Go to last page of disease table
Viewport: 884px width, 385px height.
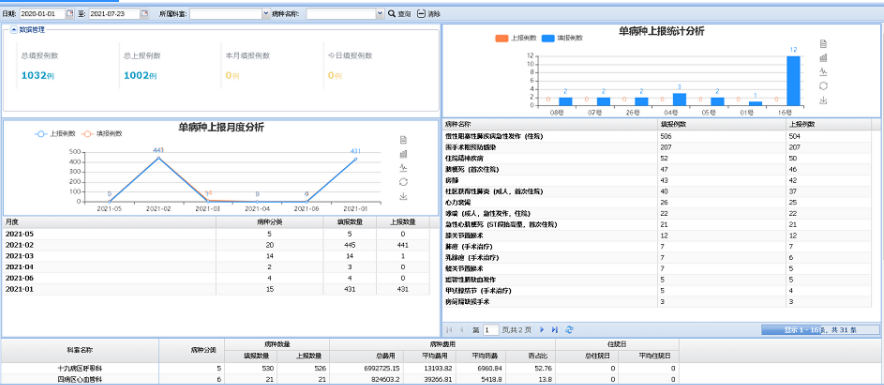(x=555, y=330)
